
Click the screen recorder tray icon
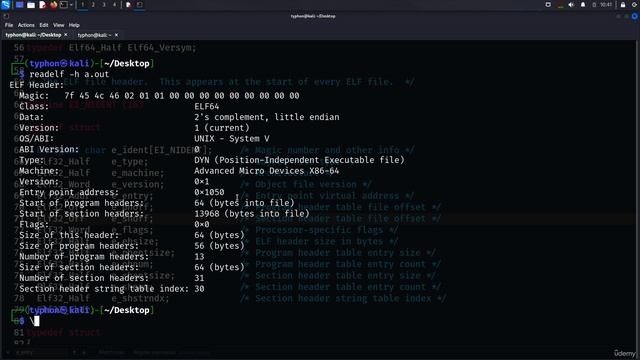[548, 5]
